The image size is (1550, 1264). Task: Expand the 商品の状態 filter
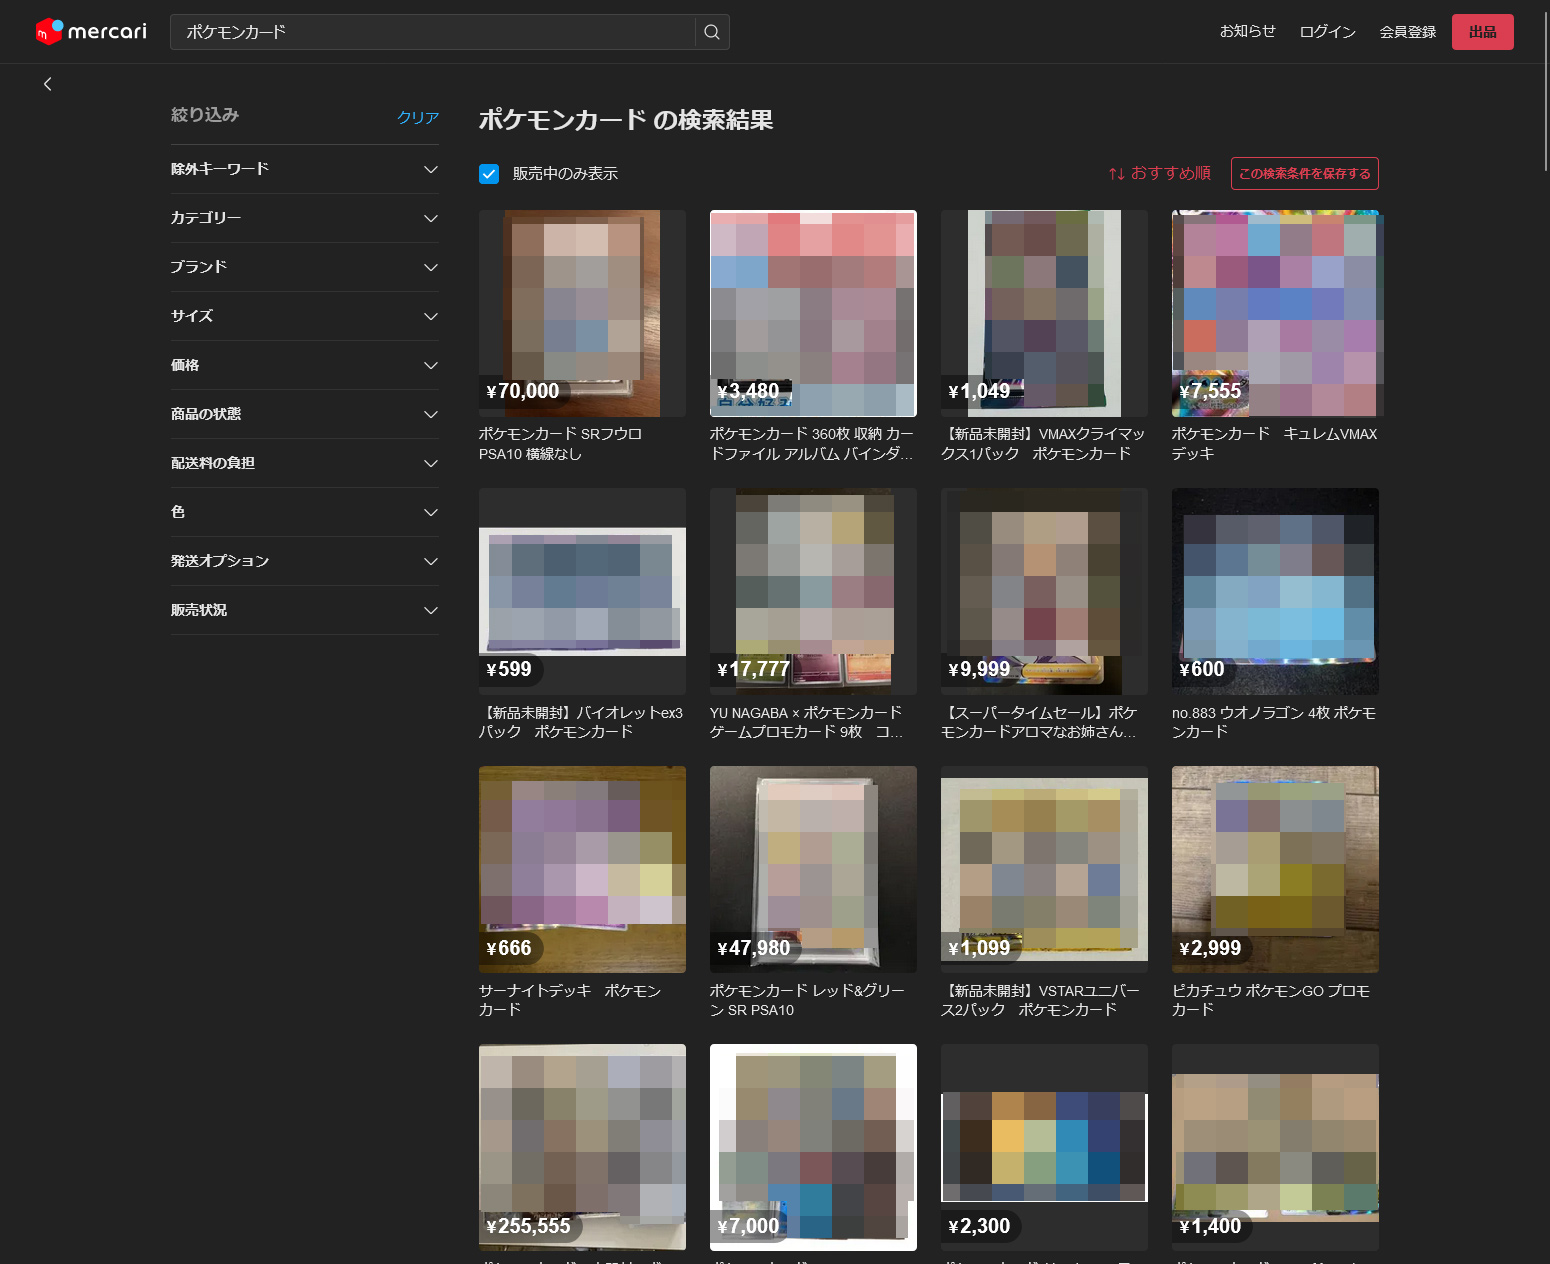(305, 414)
